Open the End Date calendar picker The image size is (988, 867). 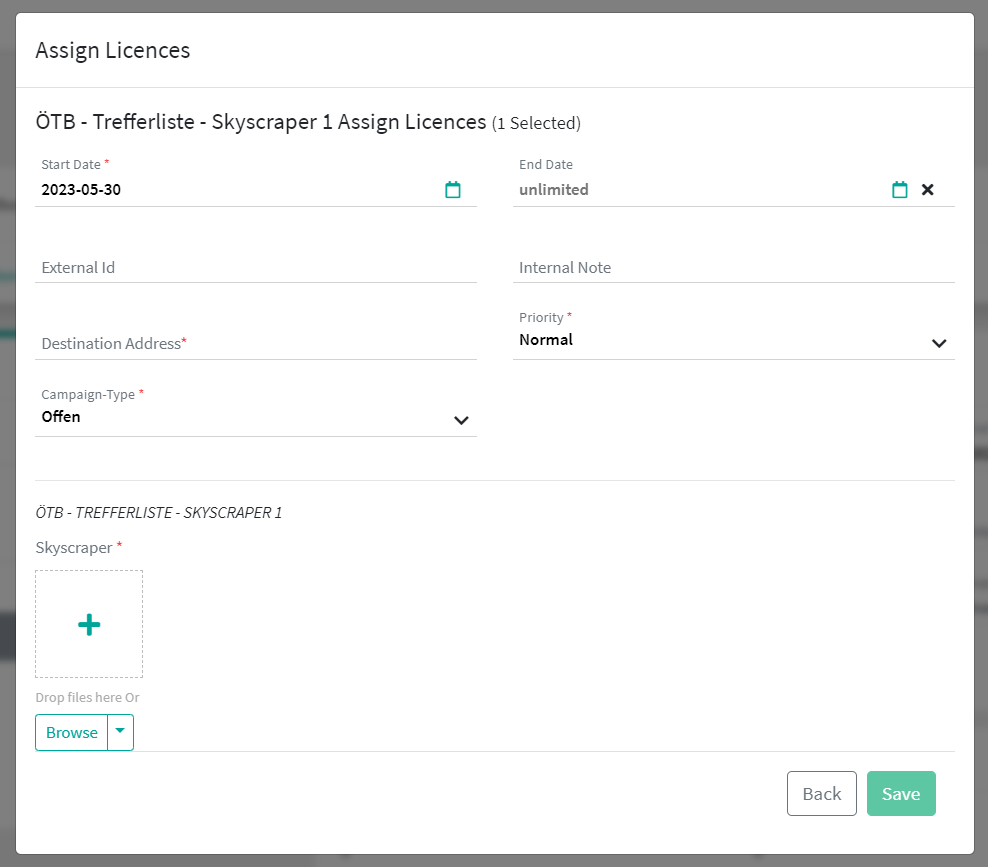900,190
